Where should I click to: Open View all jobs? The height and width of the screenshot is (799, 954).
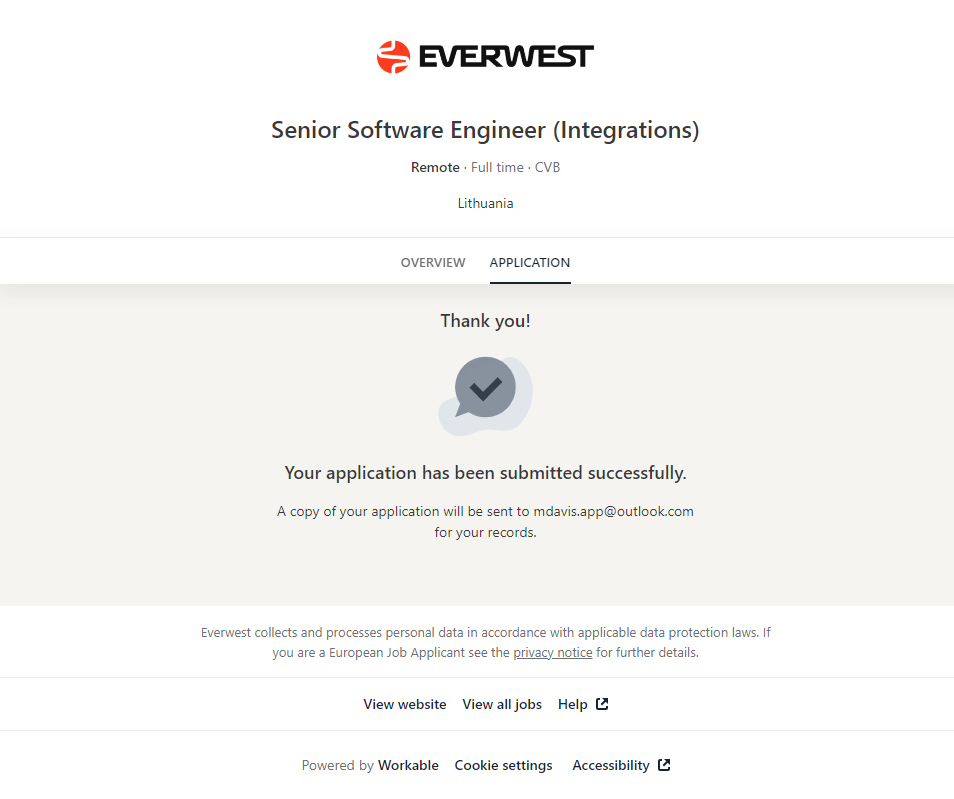click(x=502, y=705)
